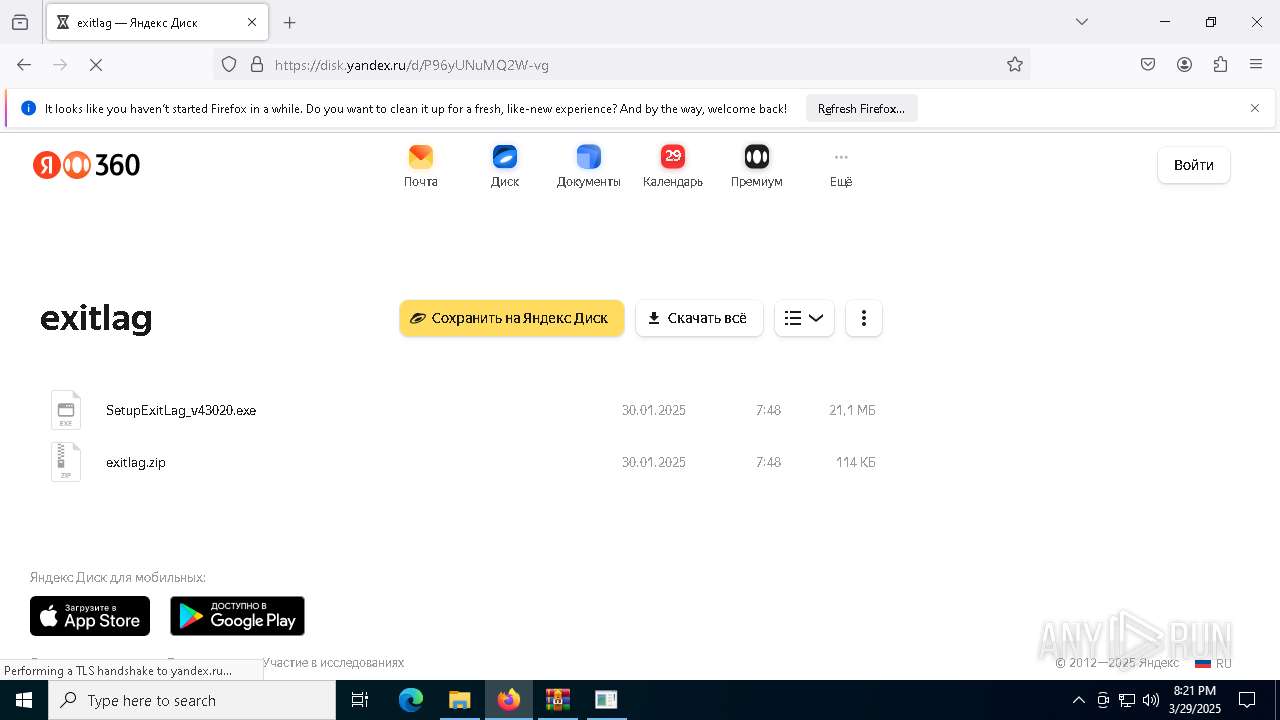Screen dimensions: 1280x720
Task: Click the 114 КБ file size
Action: click(x=856, y=462)
